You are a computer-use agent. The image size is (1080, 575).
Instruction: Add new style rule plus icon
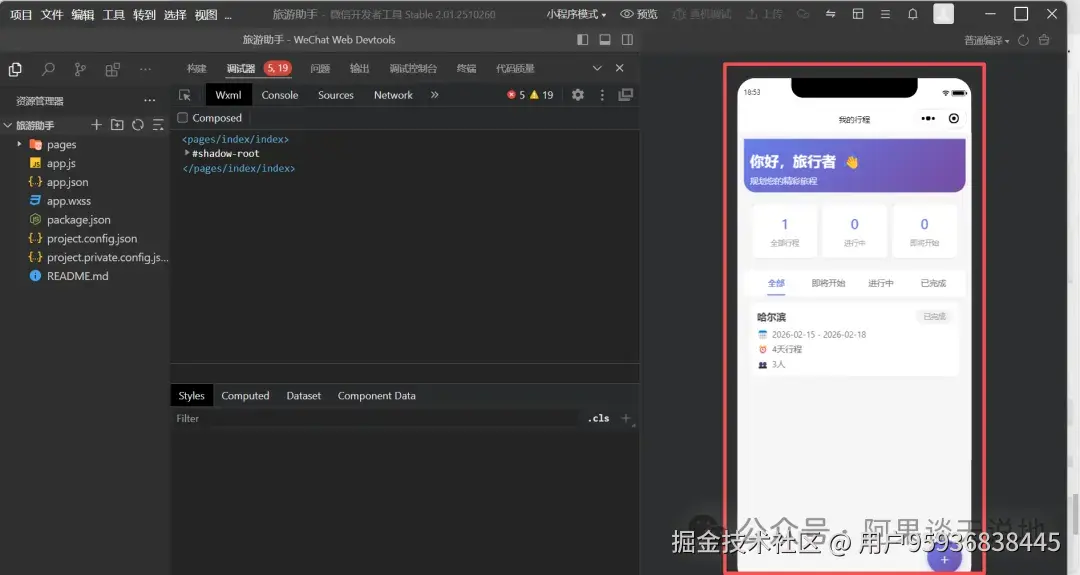[625, 418]
